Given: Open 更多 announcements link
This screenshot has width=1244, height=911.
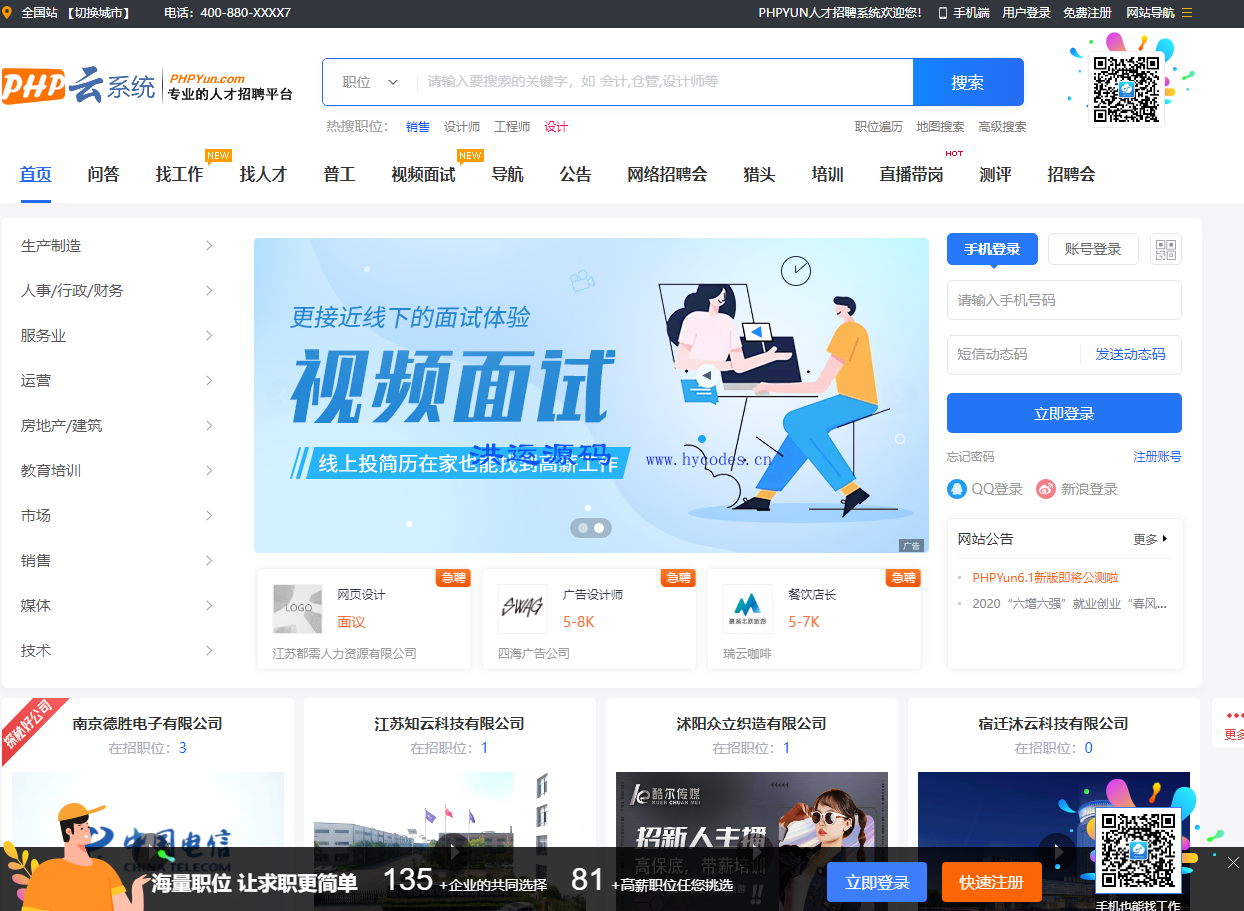Looking at the screenshot, I should pos(1150,539).
